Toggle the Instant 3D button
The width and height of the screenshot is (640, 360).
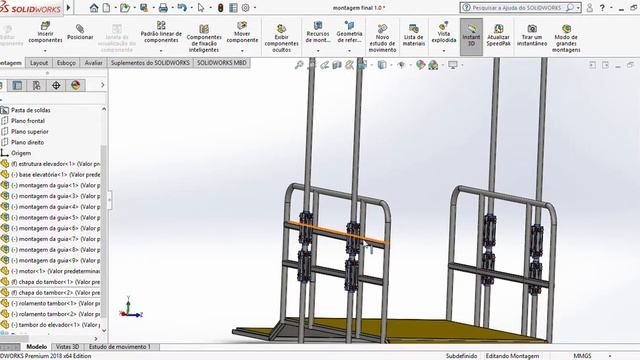tap(471, 37)
